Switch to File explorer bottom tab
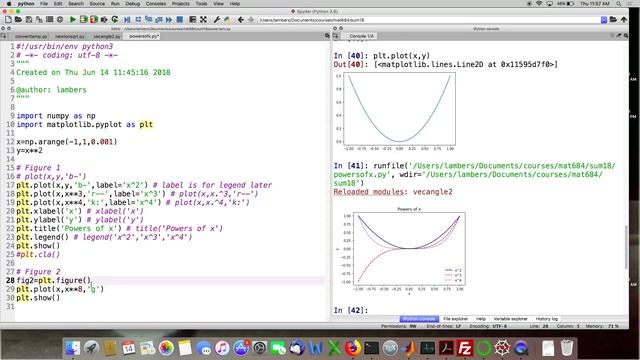 pos(456,319)
